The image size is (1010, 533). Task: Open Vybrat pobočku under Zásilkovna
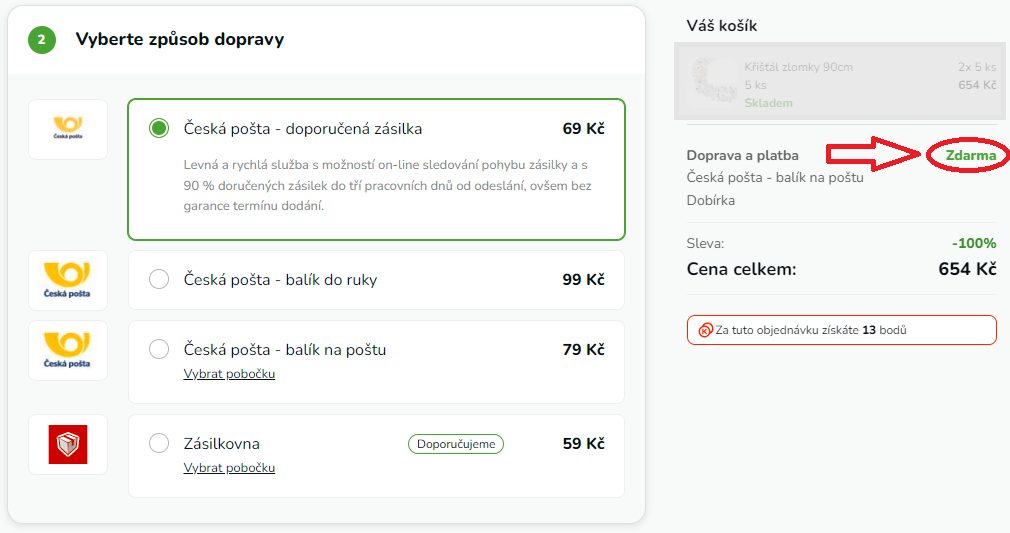point(229,468)
